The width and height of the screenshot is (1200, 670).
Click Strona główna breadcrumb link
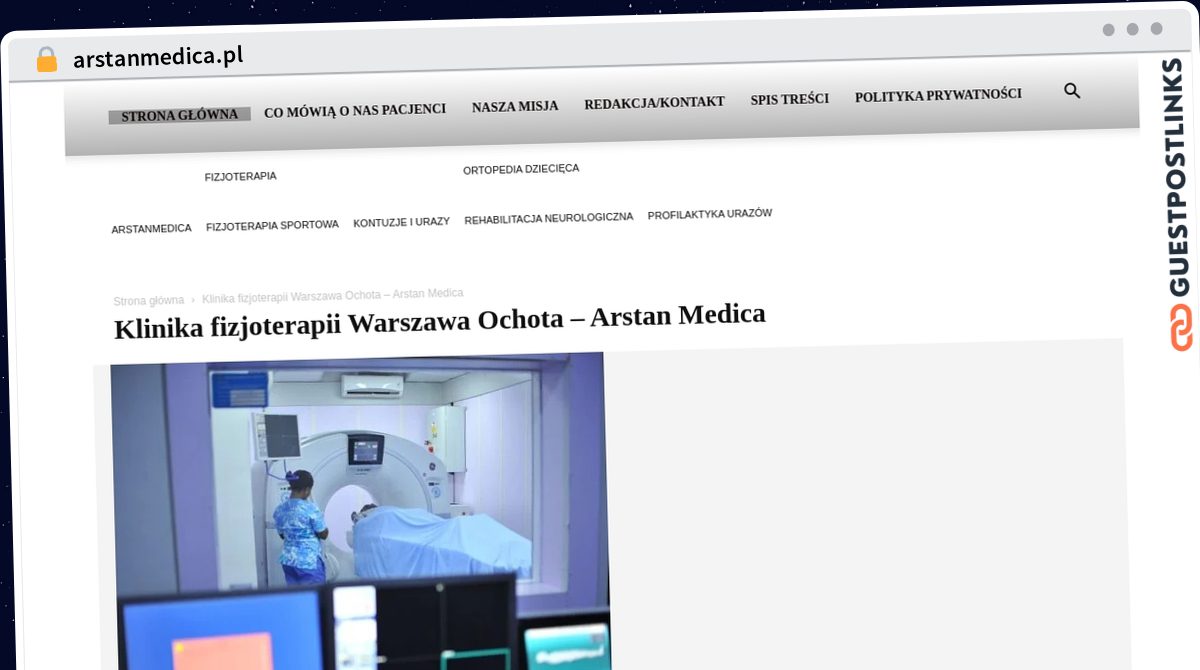click(x=149, y=300)
